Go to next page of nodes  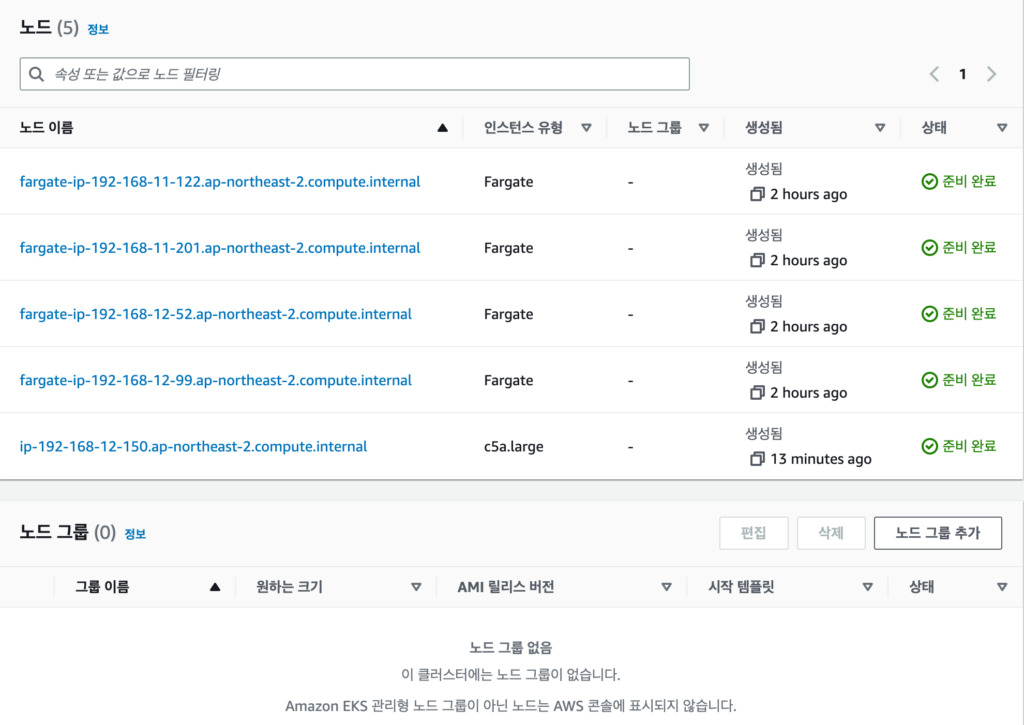991,74
